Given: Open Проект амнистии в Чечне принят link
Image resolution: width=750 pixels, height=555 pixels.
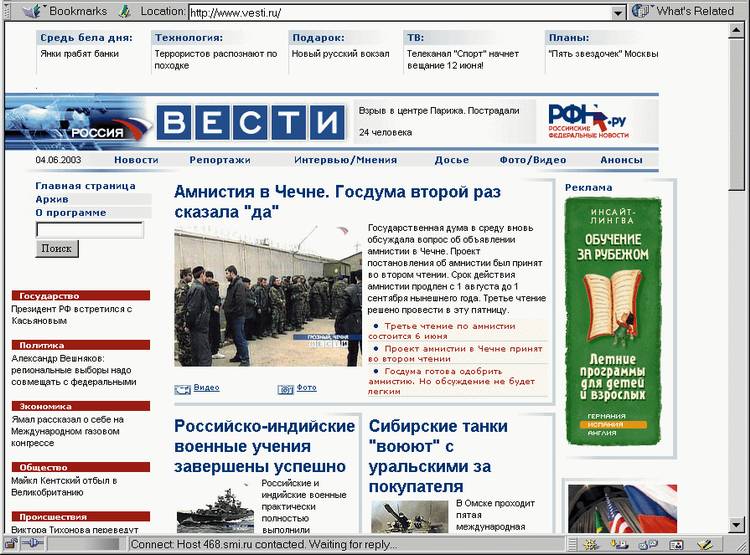Looking at the screenshot, I should [455, 354].
